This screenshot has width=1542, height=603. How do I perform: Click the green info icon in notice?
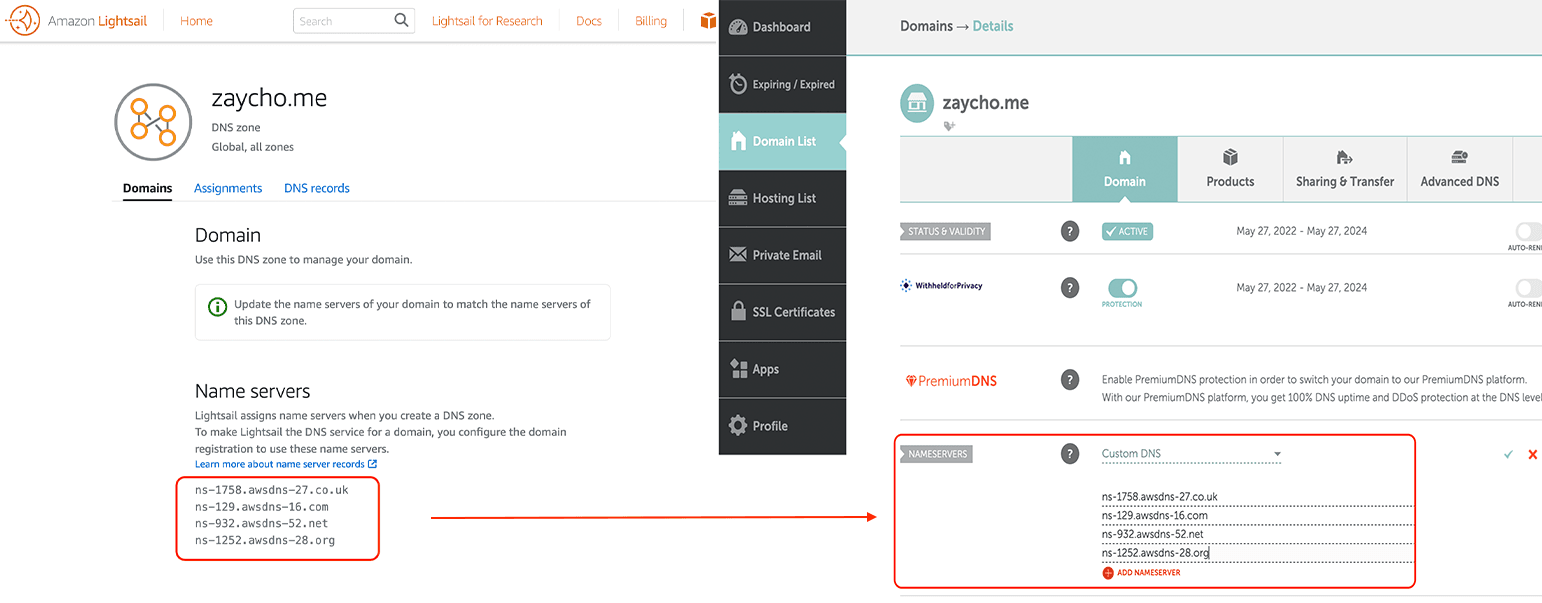217,307
